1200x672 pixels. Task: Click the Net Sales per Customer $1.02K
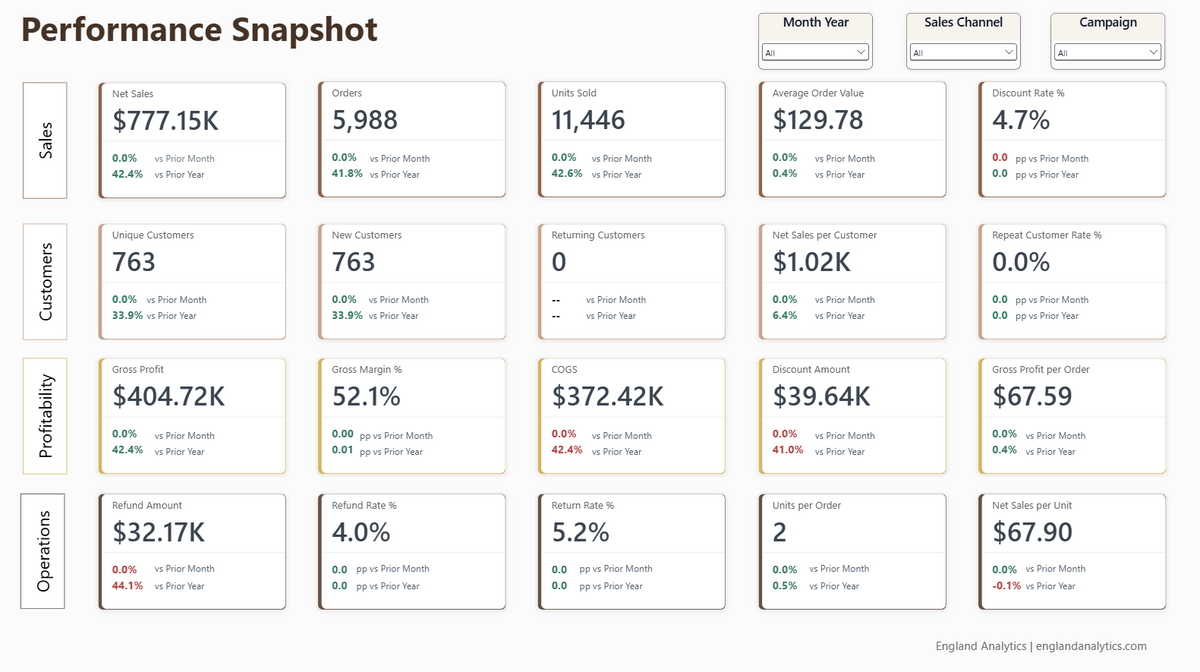(812, 262)
